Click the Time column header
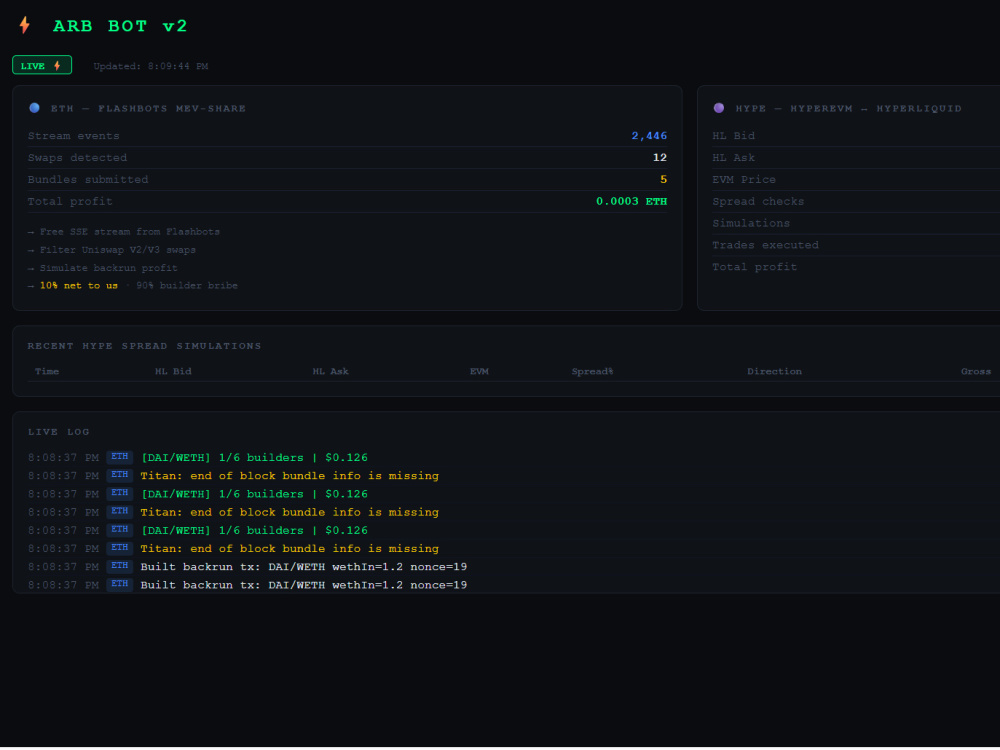 tap(47, 372)
